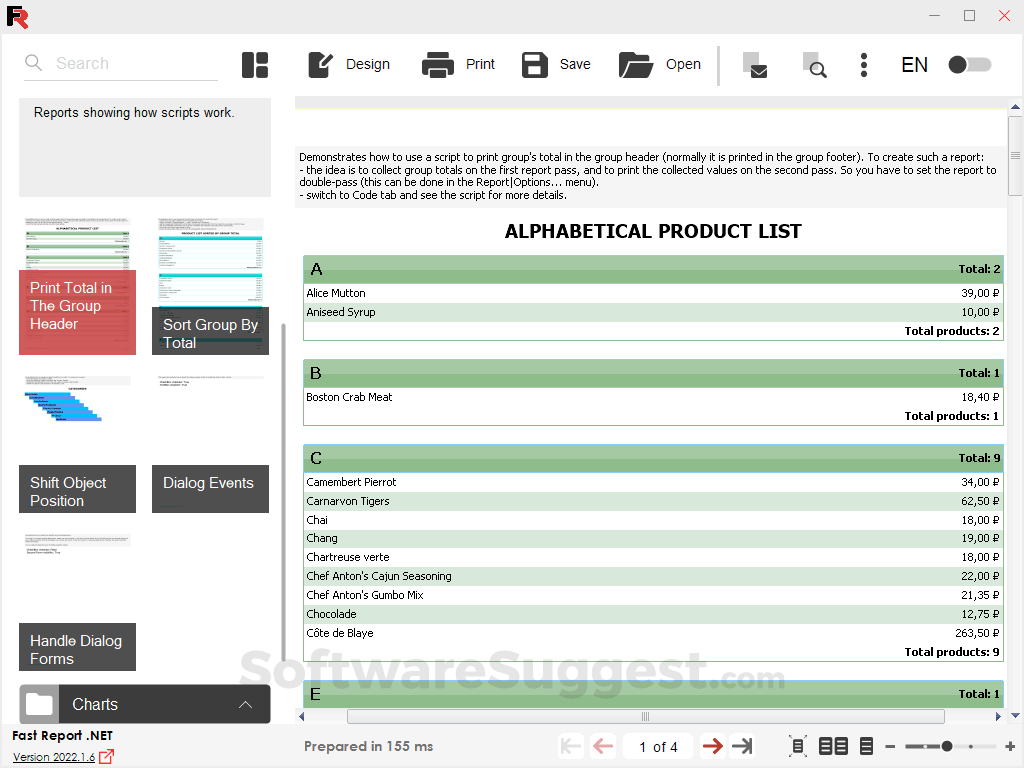Jump to the last page
This screenshot has height=768, width=1024.
[x=741, y=746]
